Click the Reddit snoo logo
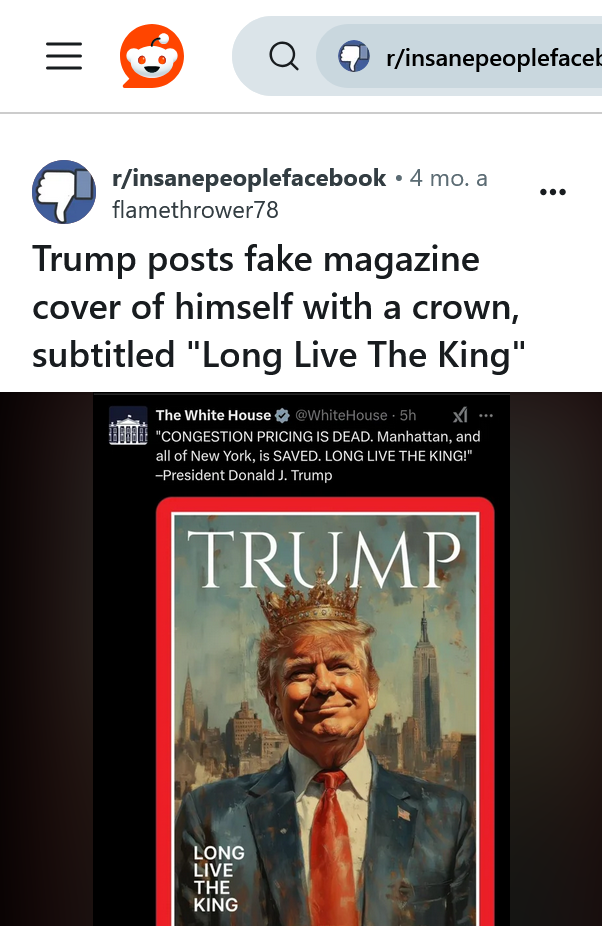Image resolution: width=602 pixels, height=926 pixels. click(x=152, y=56)
